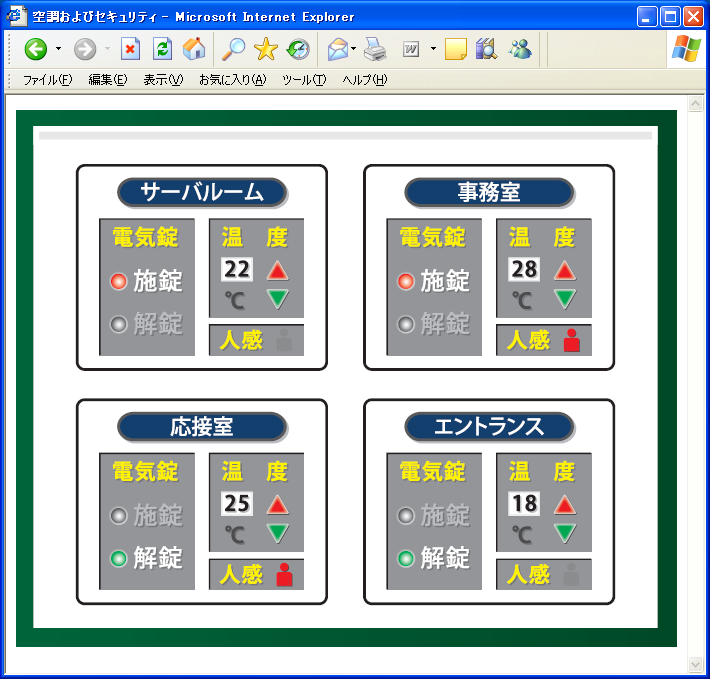The image size is (710, 679).
Task: Expand the Edit with Word dropdown arrow
Action: coord(433,48)
